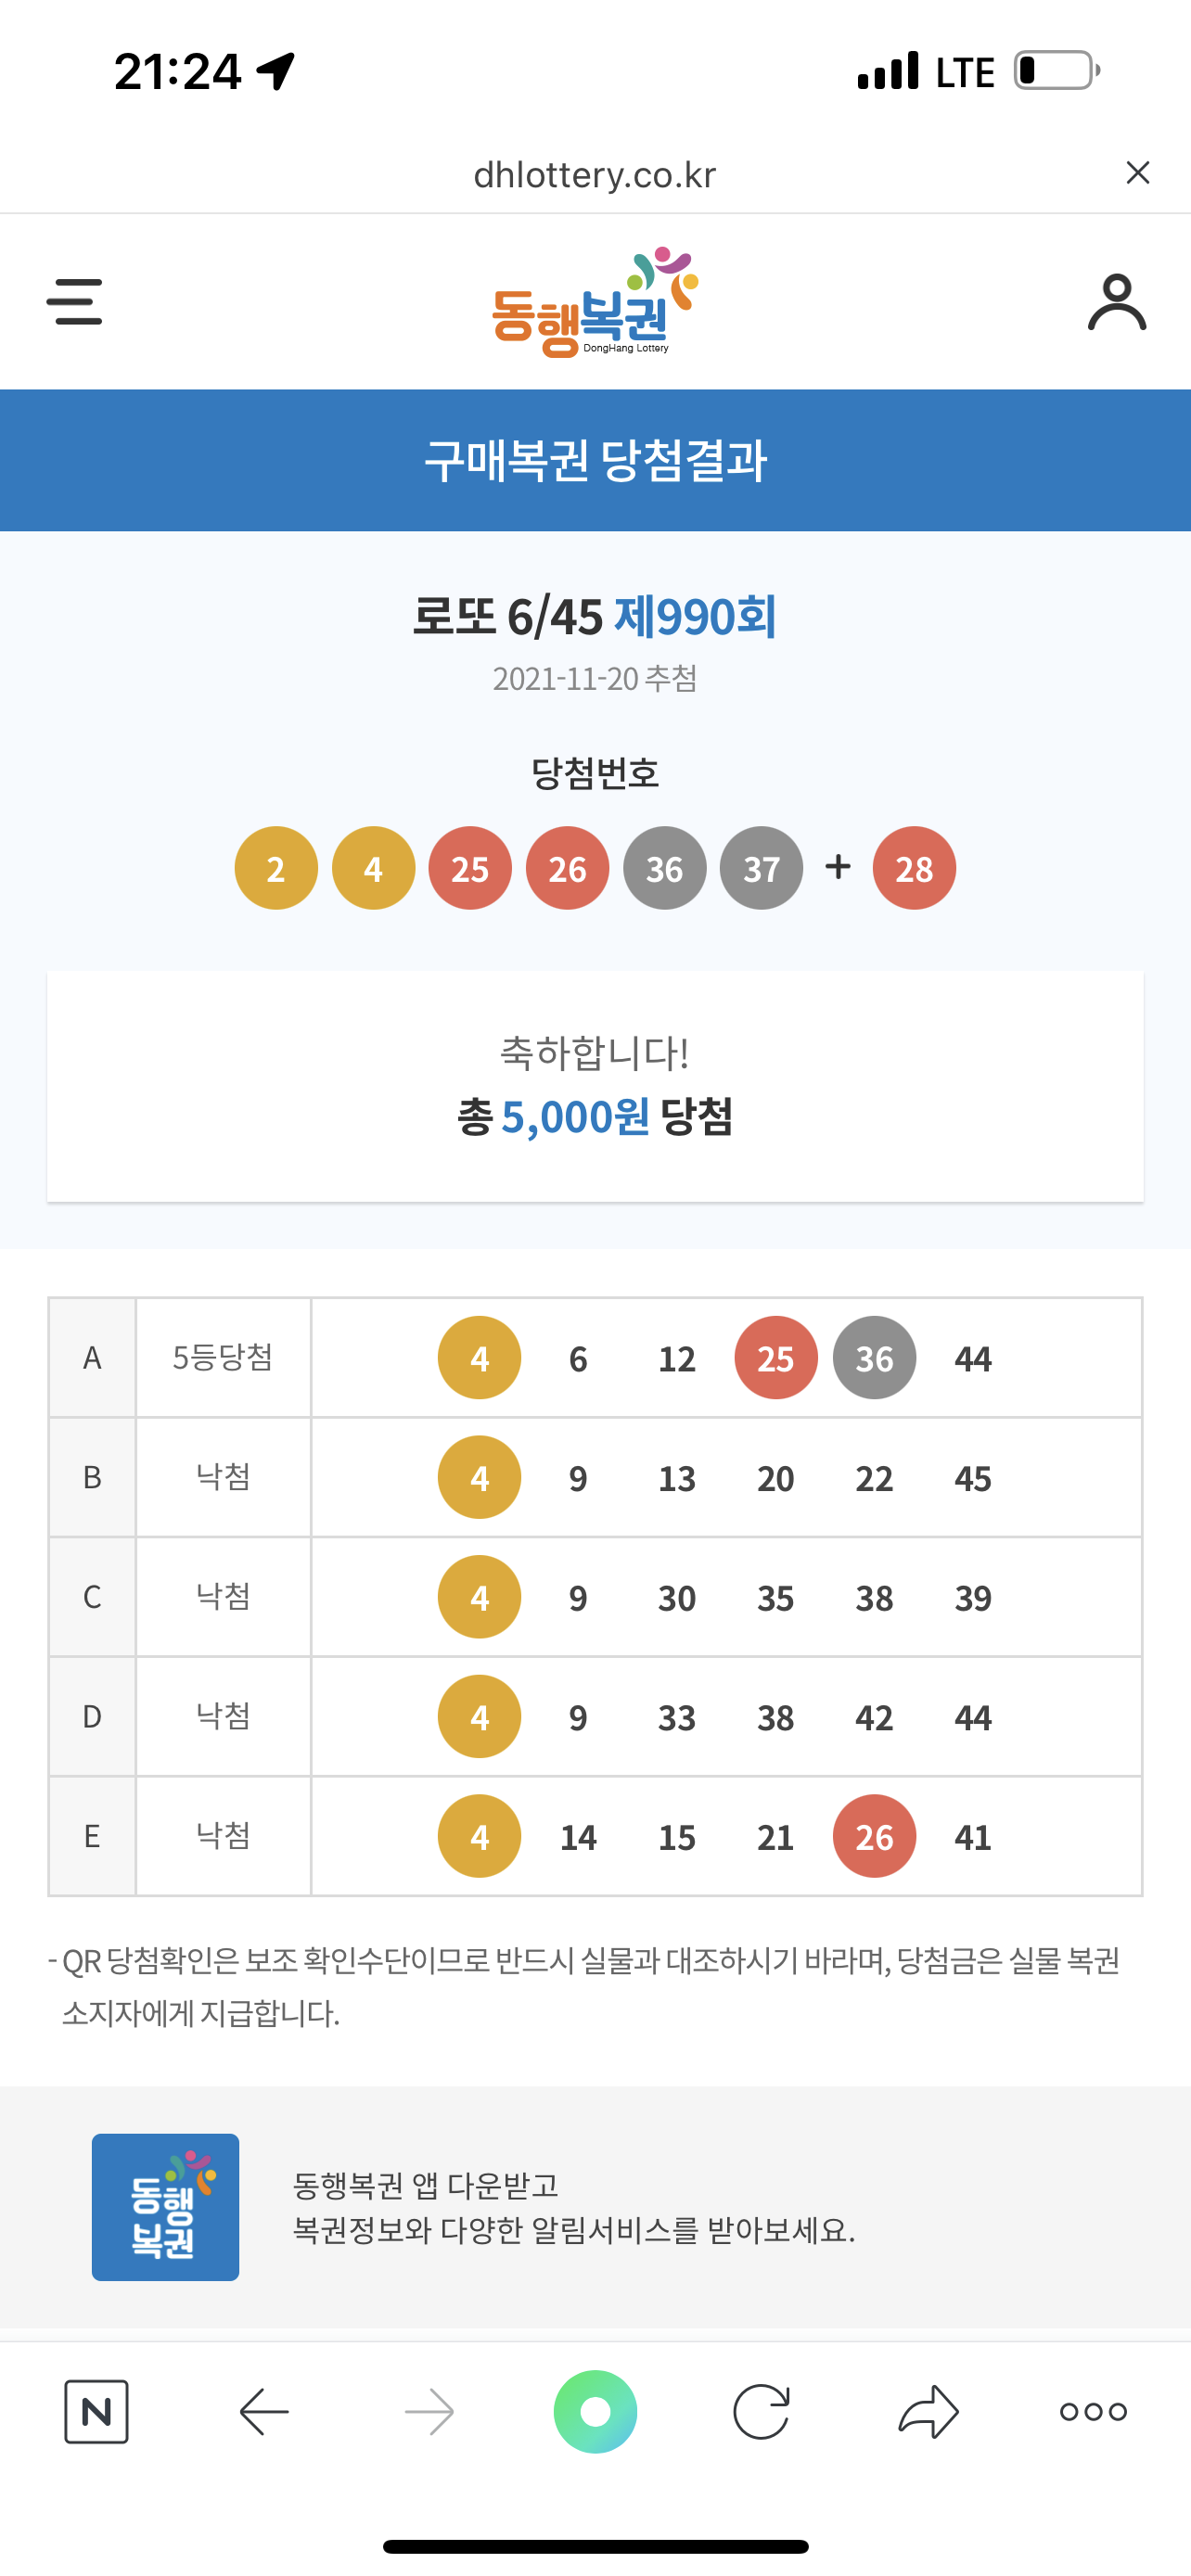Tap the green circle search button

tap(595, 2411)
